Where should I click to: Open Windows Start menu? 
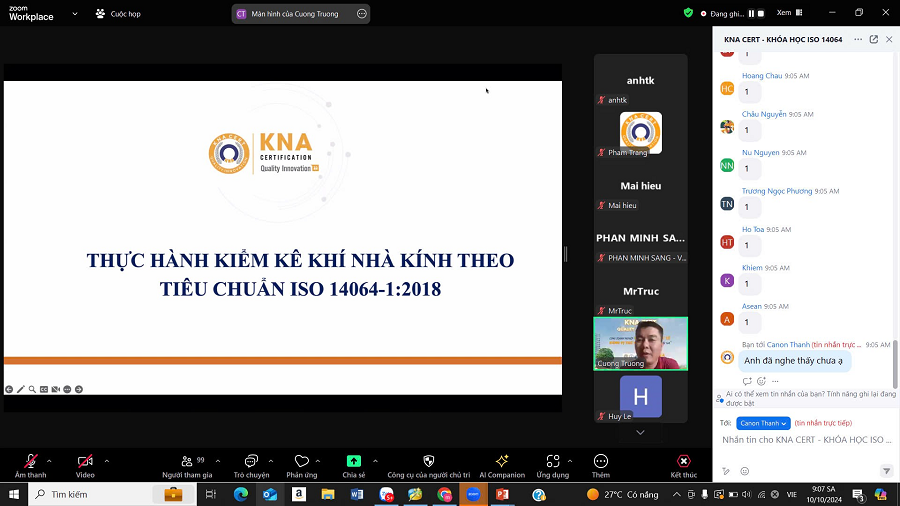click(14, 494)
